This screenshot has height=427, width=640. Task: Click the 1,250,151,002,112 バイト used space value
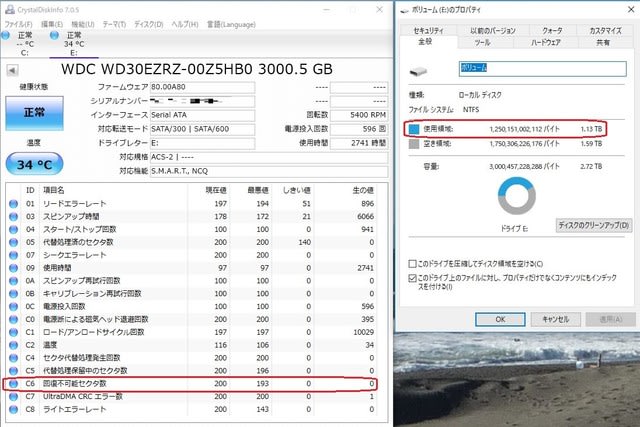(524, 129)
